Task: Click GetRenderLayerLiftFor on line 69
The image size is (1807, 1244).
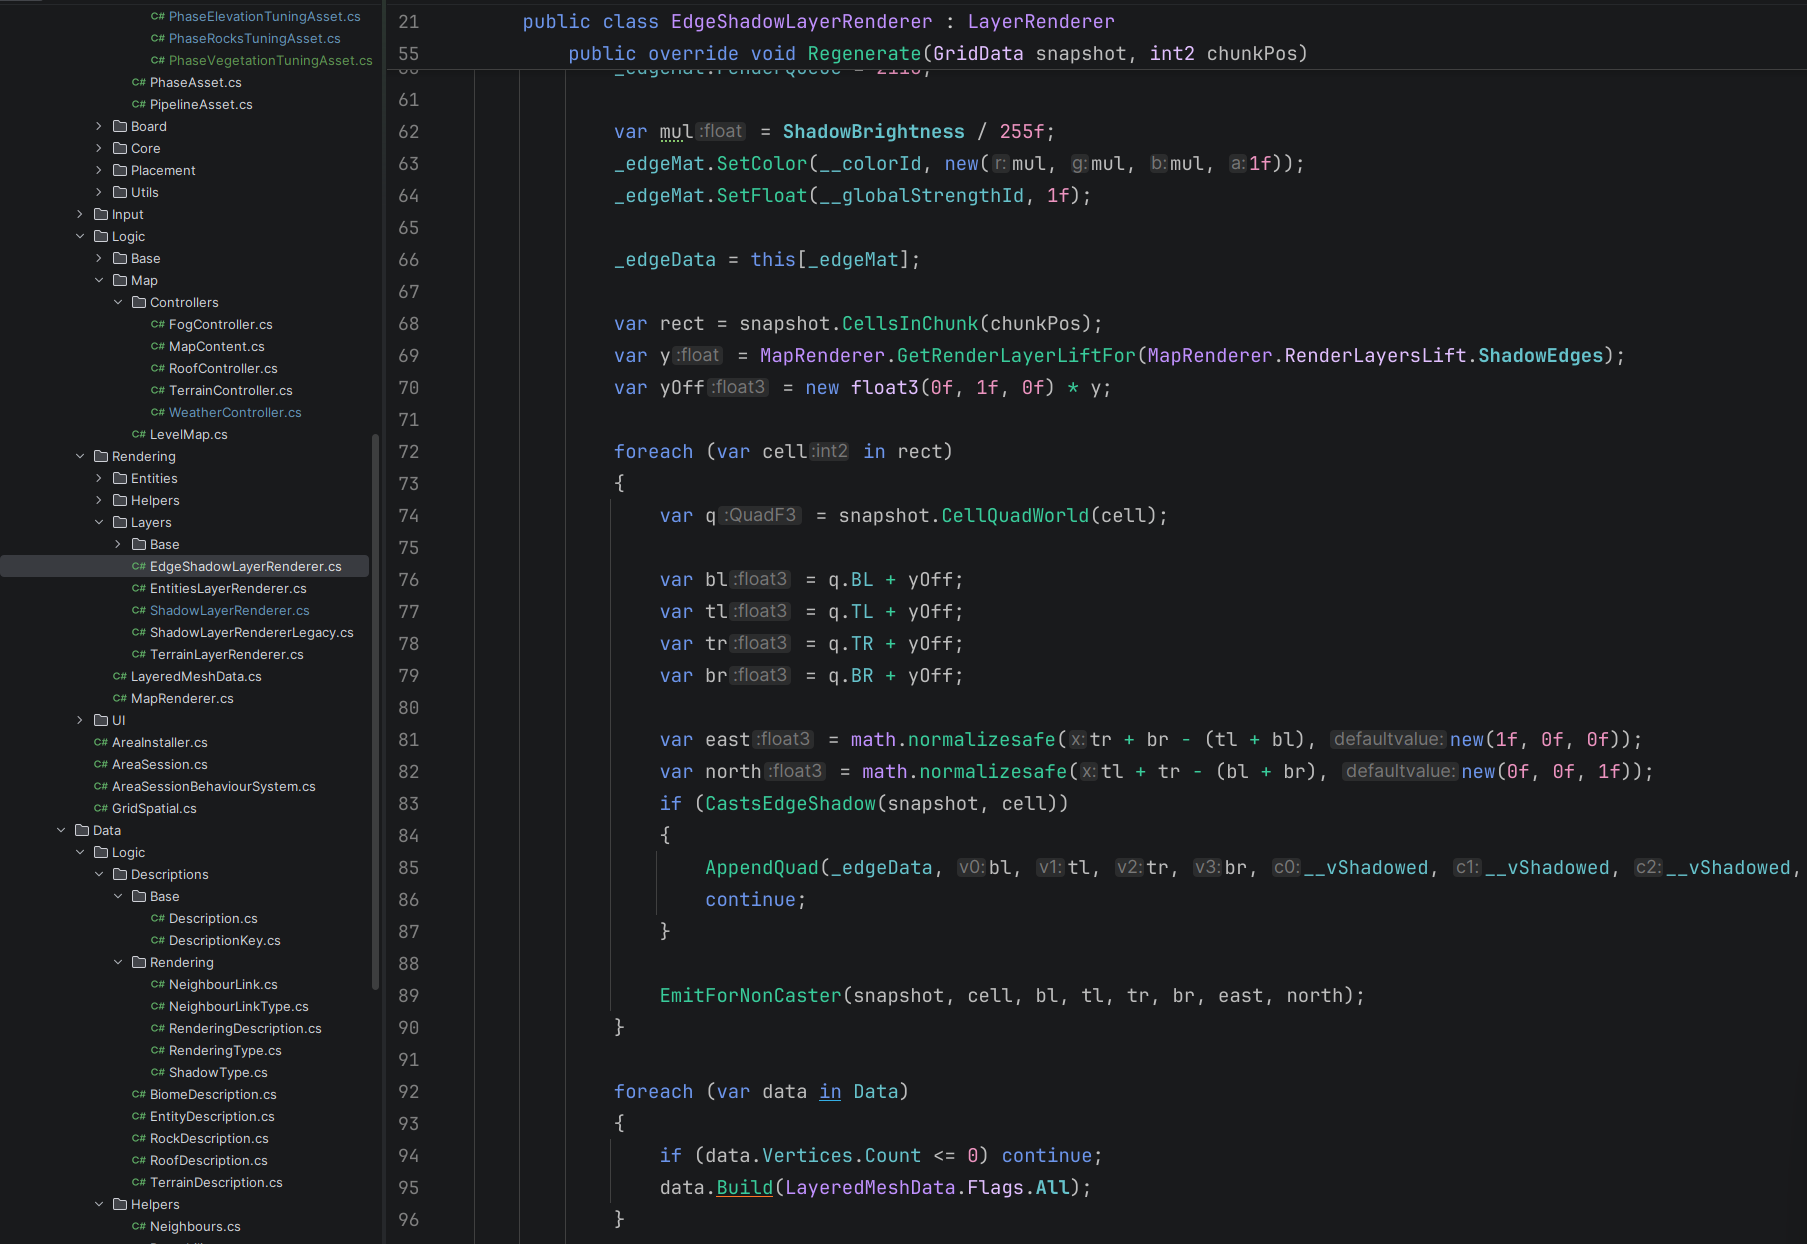Action: click(1016, 356)
